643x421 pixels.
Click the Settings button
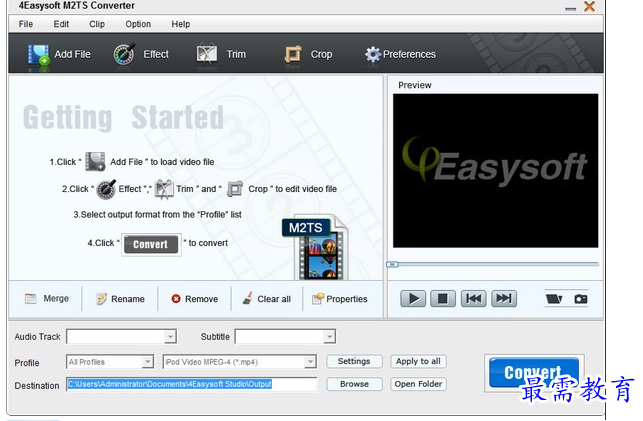tap(354, 361)
